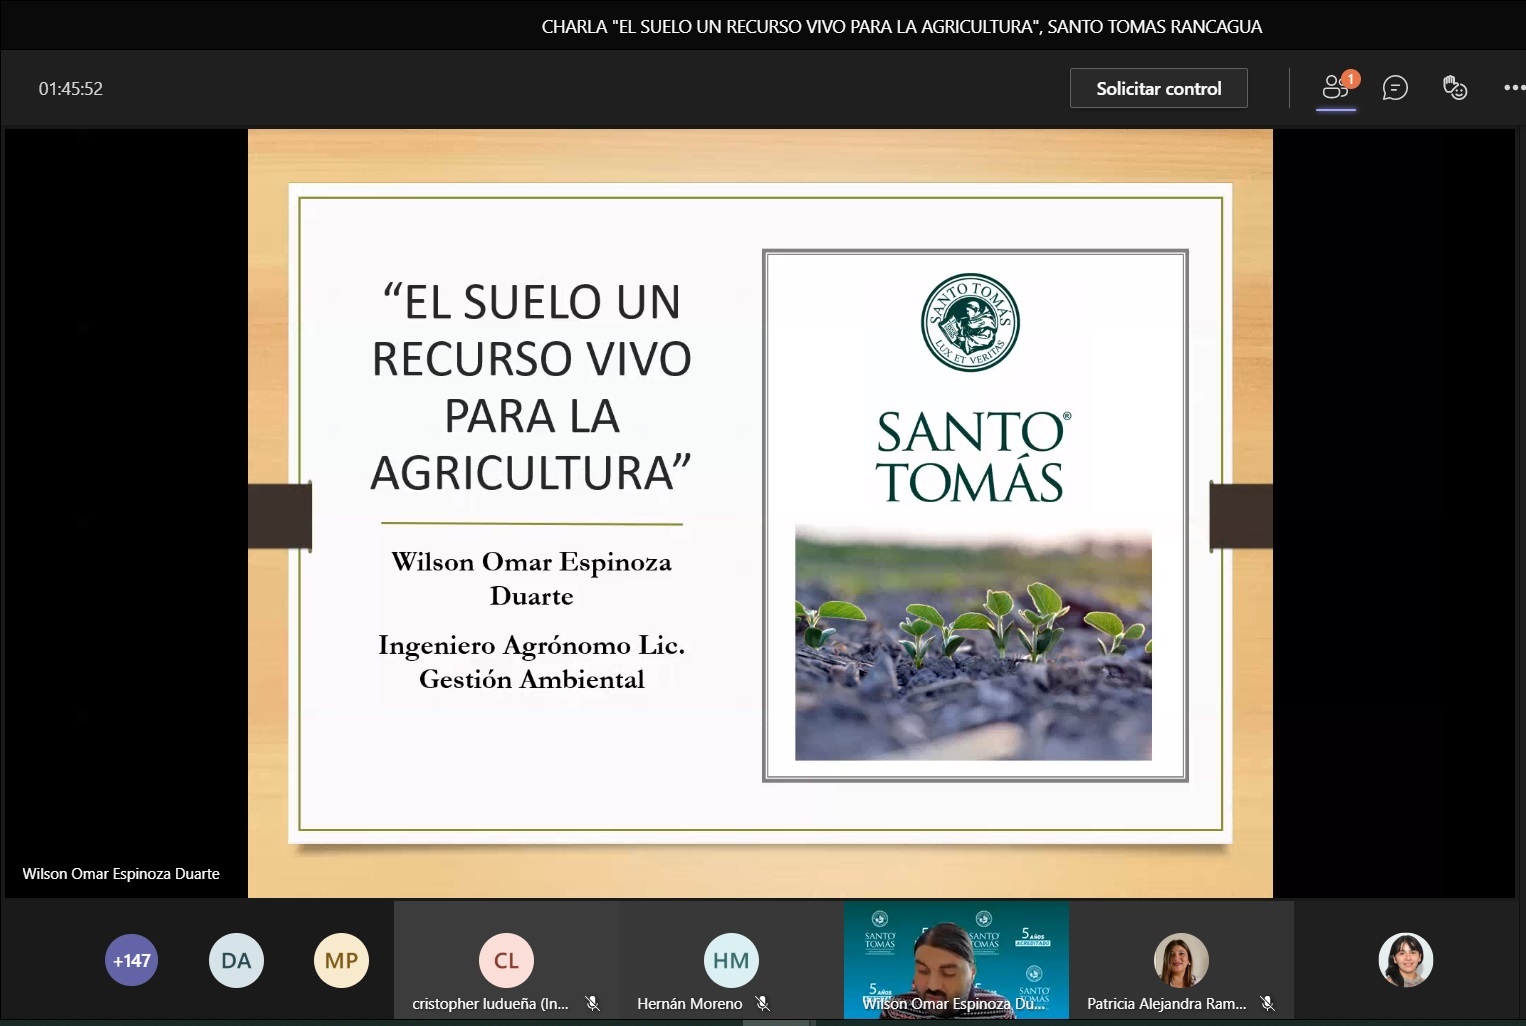Open the meeting chat icon
This screenshot has width=1526, height=1026.
pyautogui.click(x=1395, y=88)
